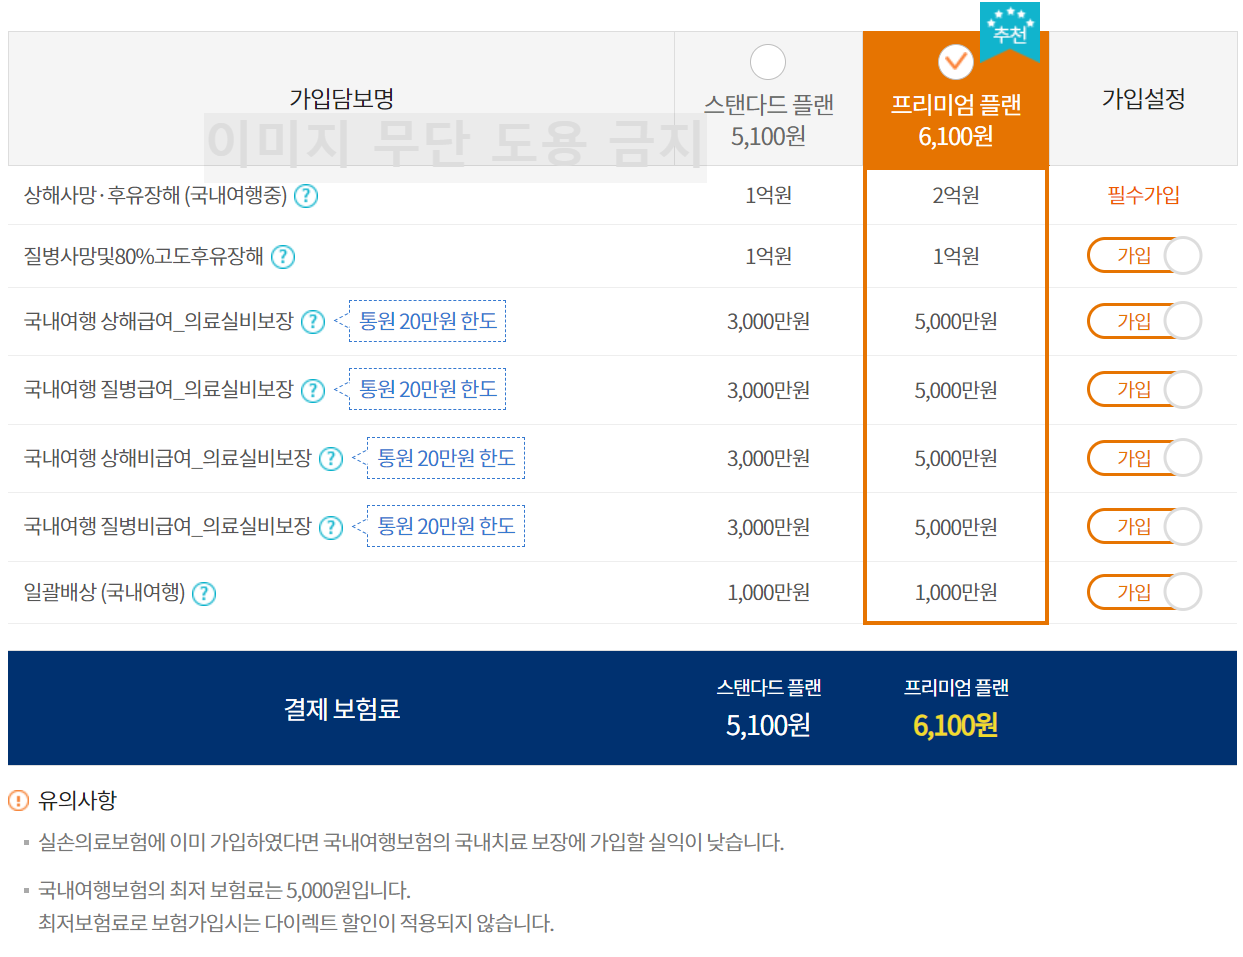Viewport: 1243px width, 957px height.
Task: Click the 유의사항 warning icon
Action: 18,799
